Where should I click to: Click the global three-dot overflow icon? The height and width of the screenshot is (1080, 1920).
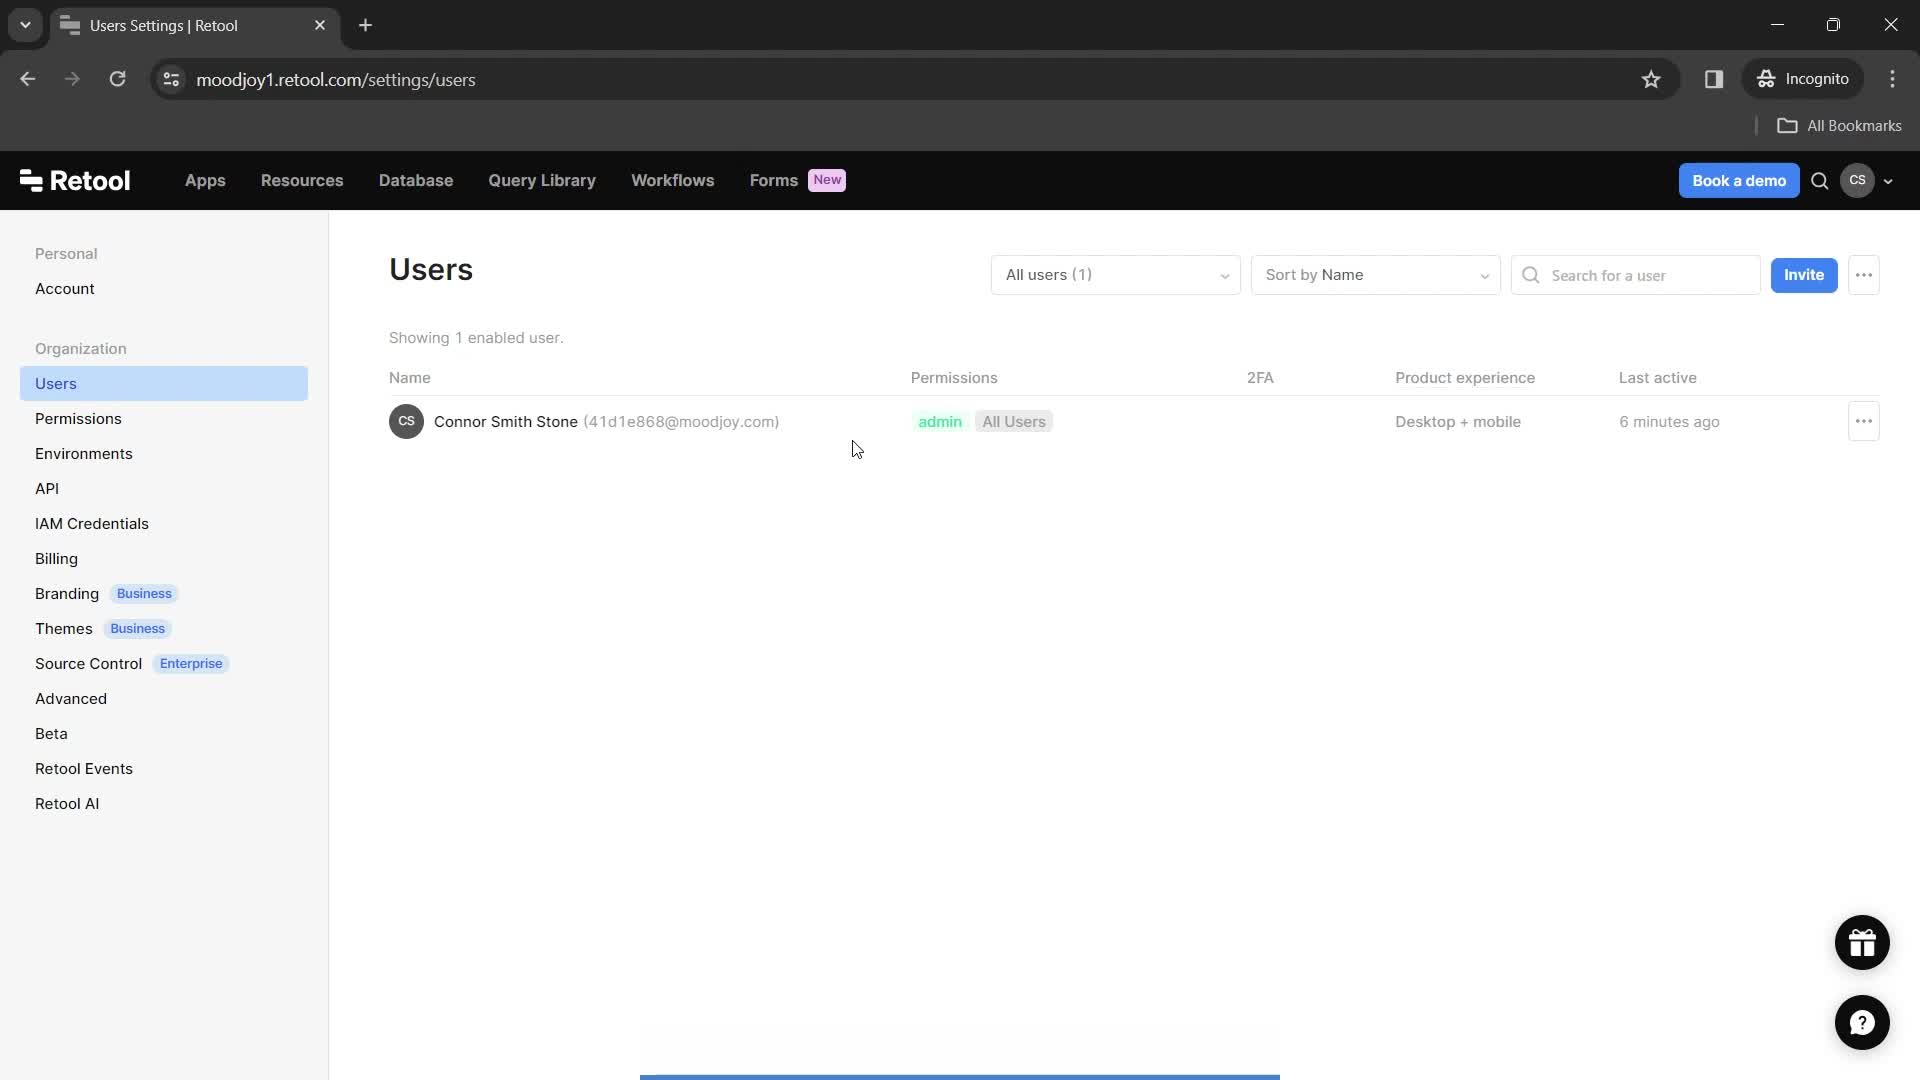1865,274
